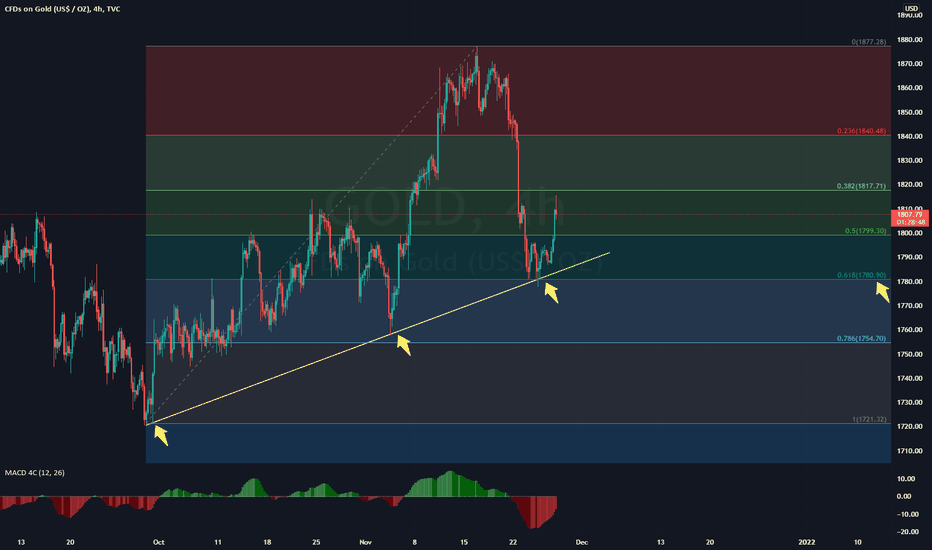Click 1860.00 on the price axis
Image resolution: width=932 pixels, height=550 pixels.
tap(909, 88)
